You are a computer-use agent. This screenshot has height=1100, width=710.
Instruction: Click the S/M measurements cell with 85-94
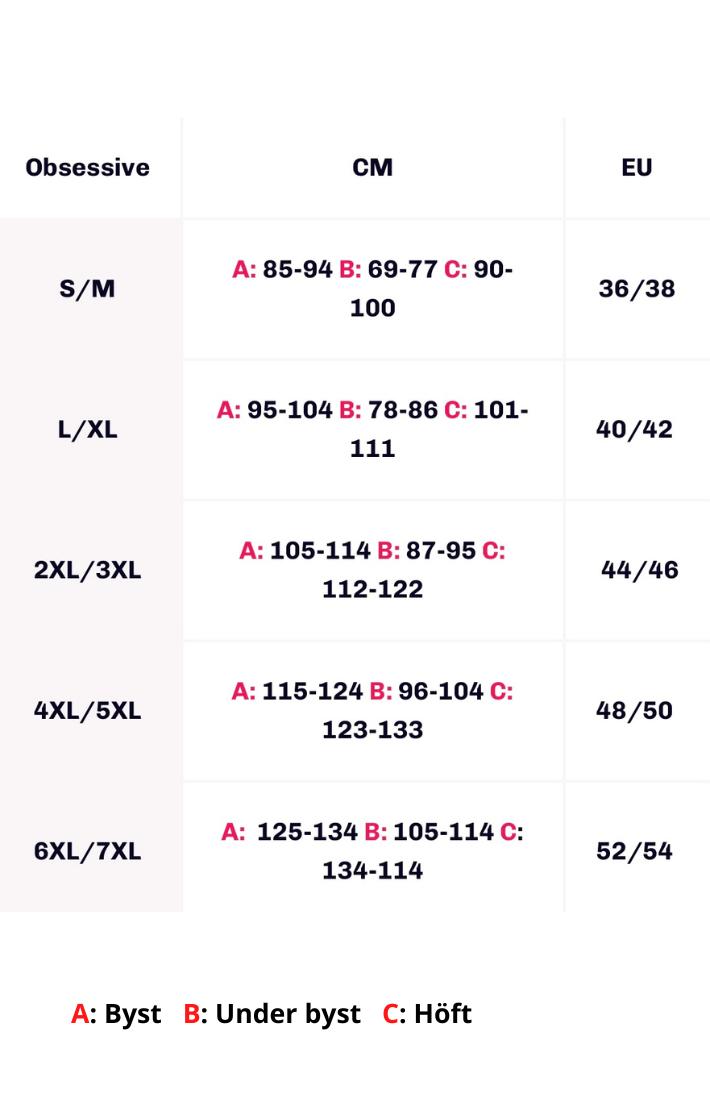(x=373, y=288)
